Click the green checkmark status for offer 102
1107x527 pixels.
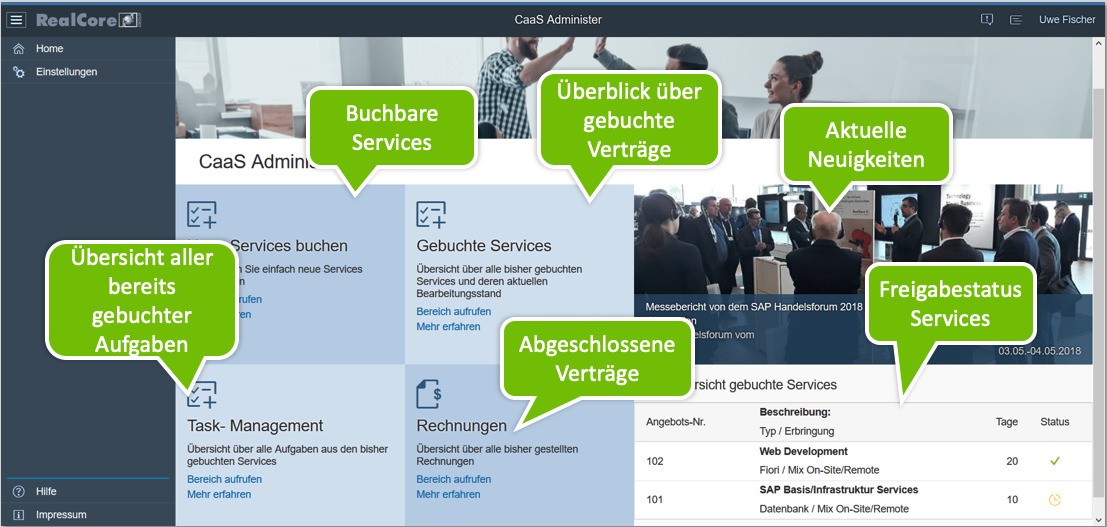point(1053,461)
